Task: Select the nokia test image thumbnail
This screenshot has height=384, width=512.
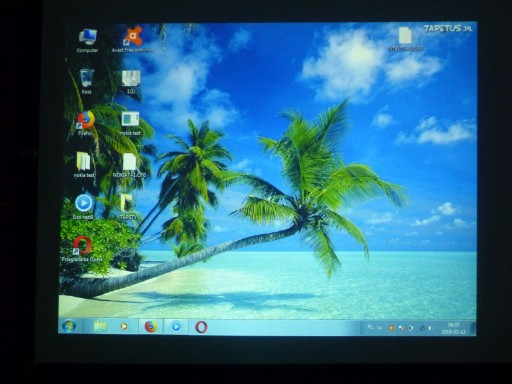Action: pos(130,123)
